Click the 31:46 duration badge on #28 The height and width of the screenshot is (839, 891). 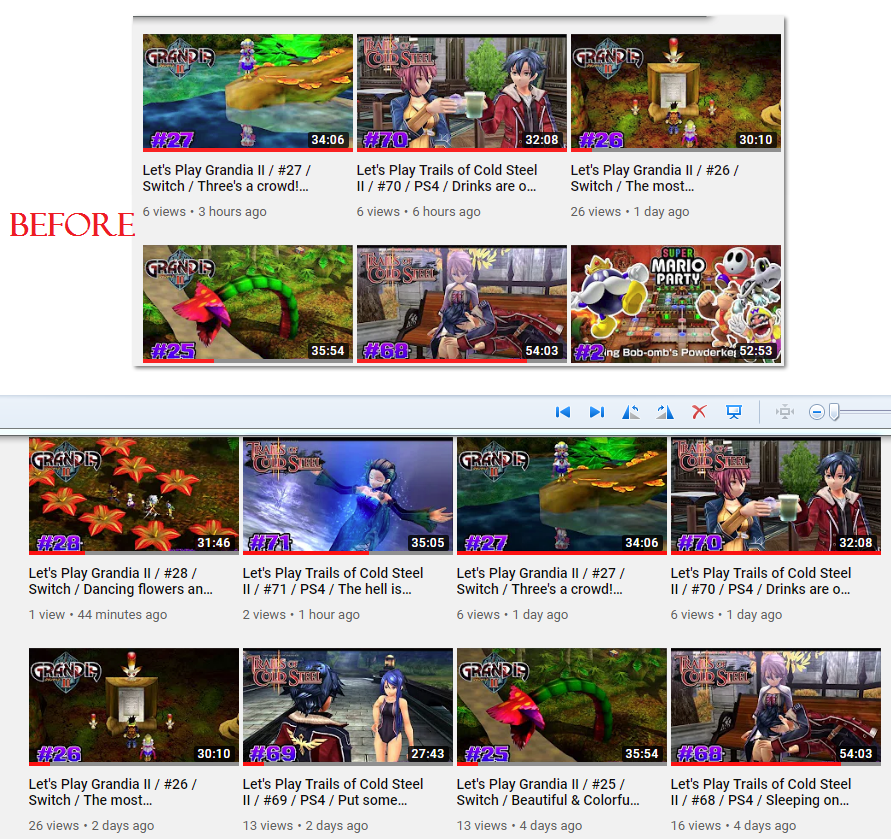click(214, 543)
